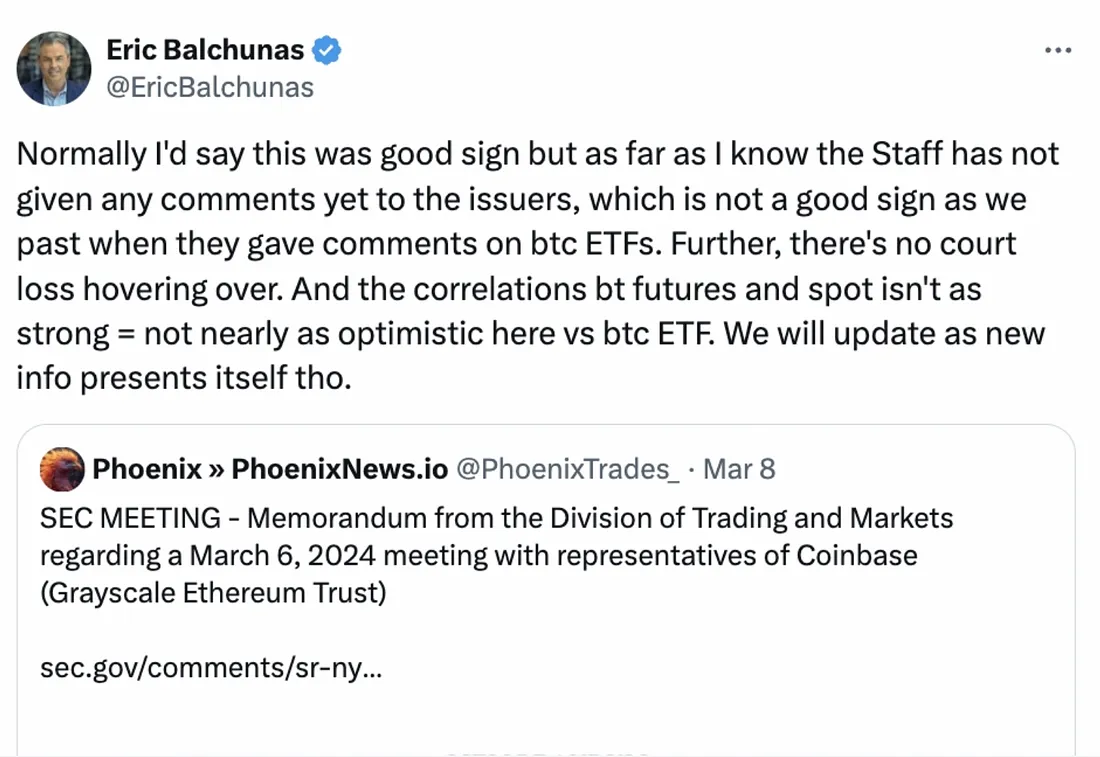Screen dimensions: 1100x757
Task: Open Eric Balchunas's profile picture
Action: (54, 68)
